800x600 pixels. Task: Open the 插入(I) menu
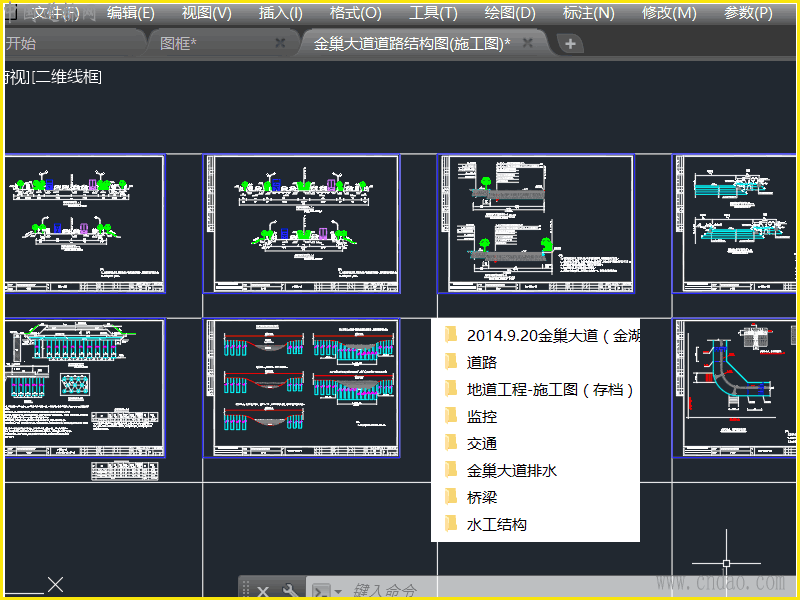tap(281, 13)
